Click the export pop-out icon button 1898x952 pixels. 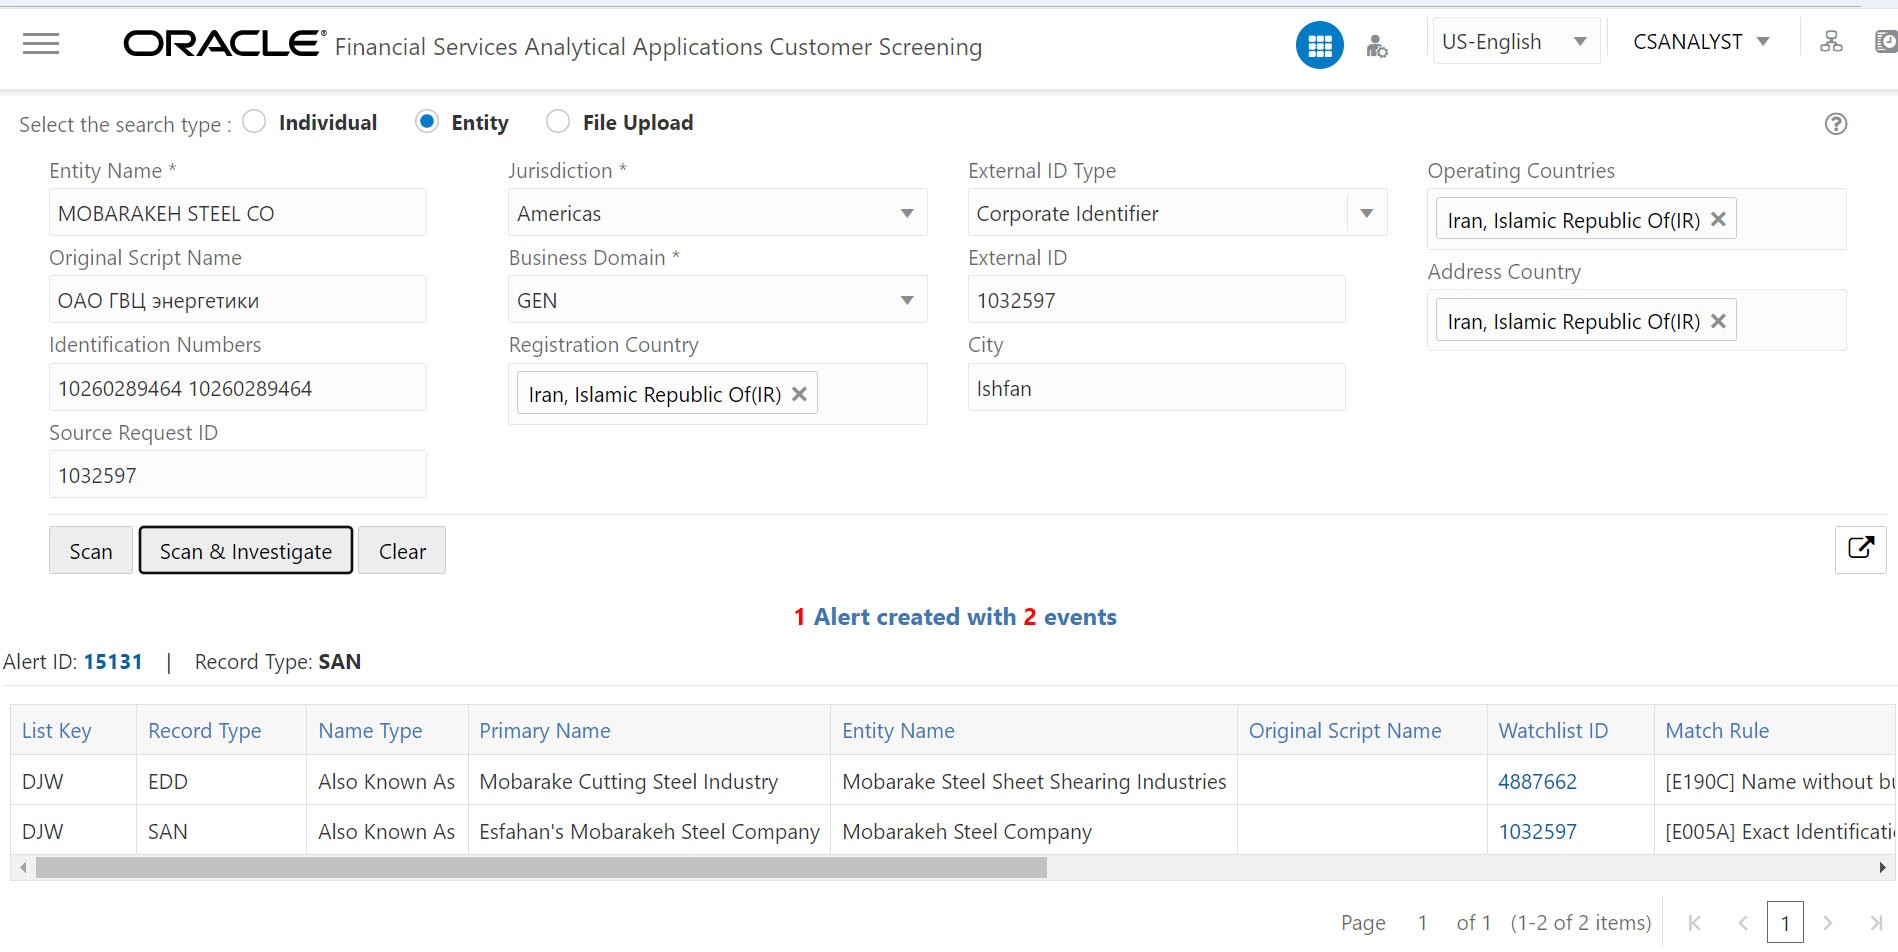coord(1860,549)
